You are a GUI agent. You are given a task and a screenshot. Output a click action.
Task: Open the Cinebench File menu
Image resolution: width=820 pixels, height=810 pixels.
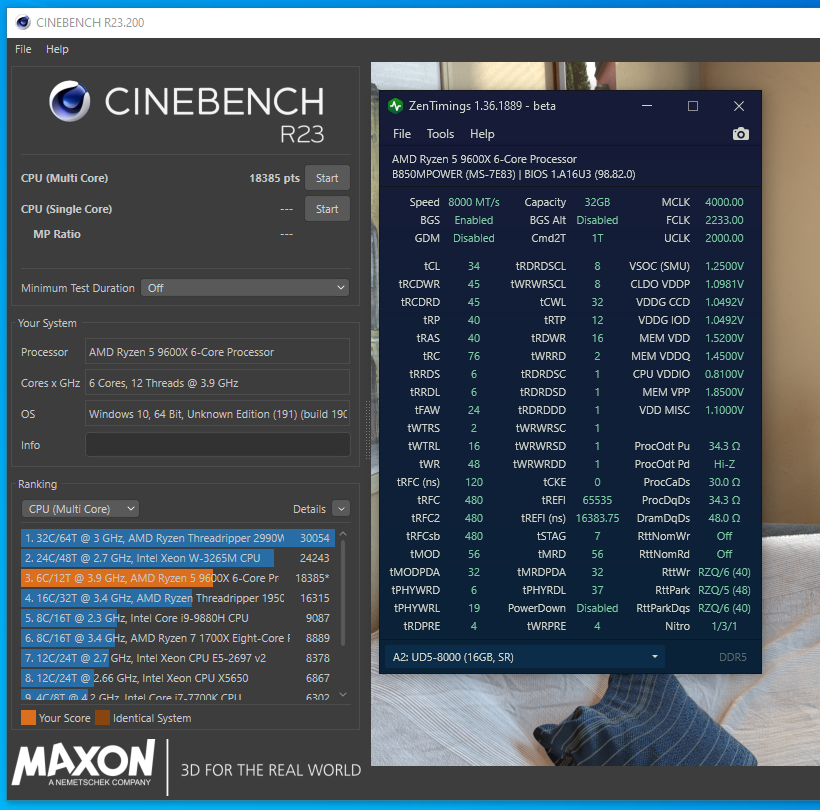(x=23, y=49)
